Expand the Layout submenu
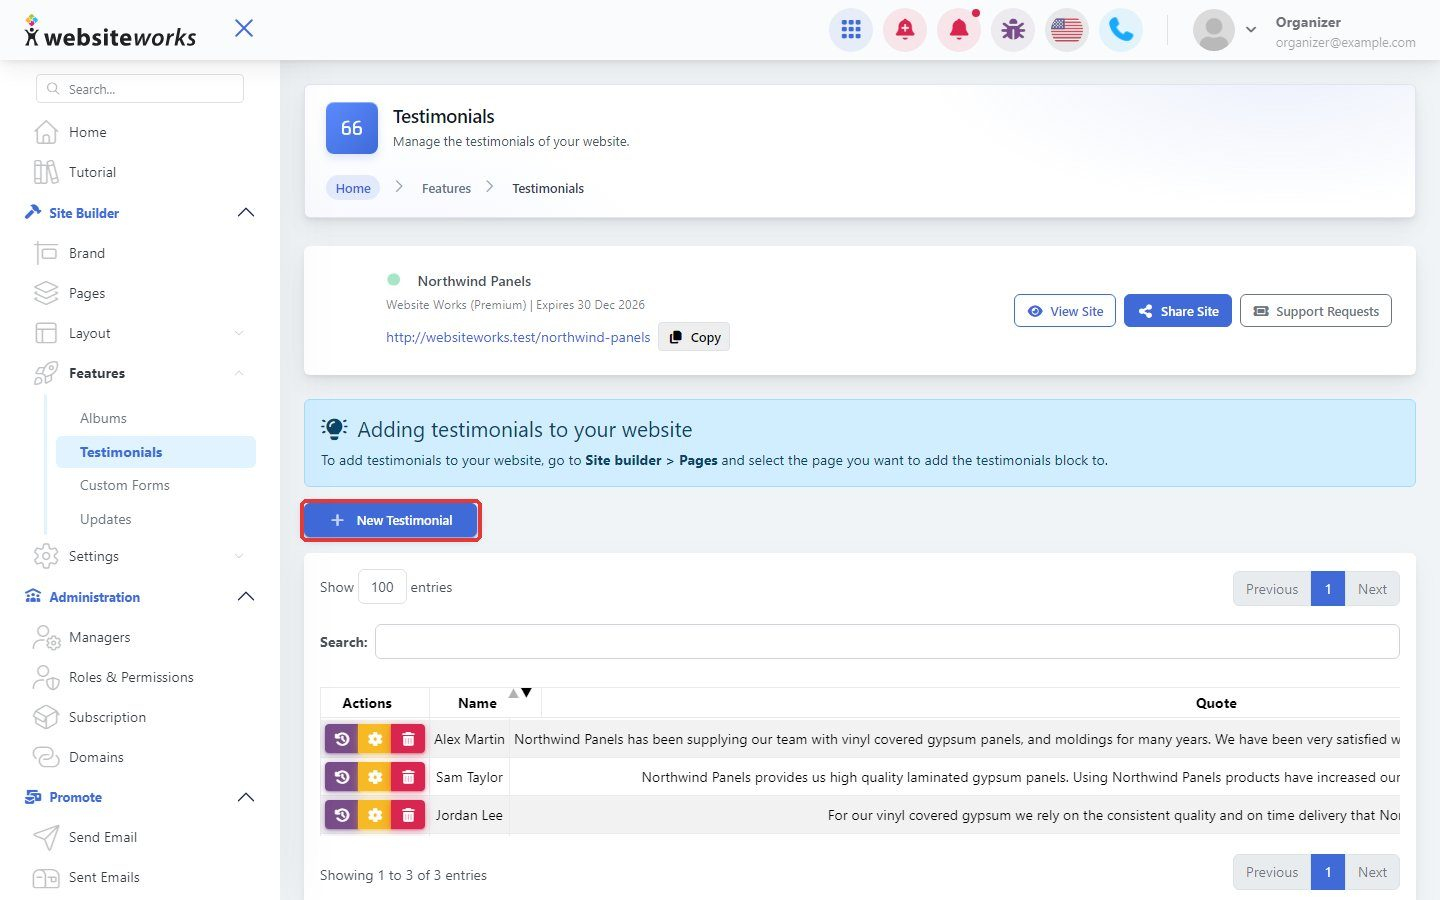1440x900 pixels. click(239, 333)
